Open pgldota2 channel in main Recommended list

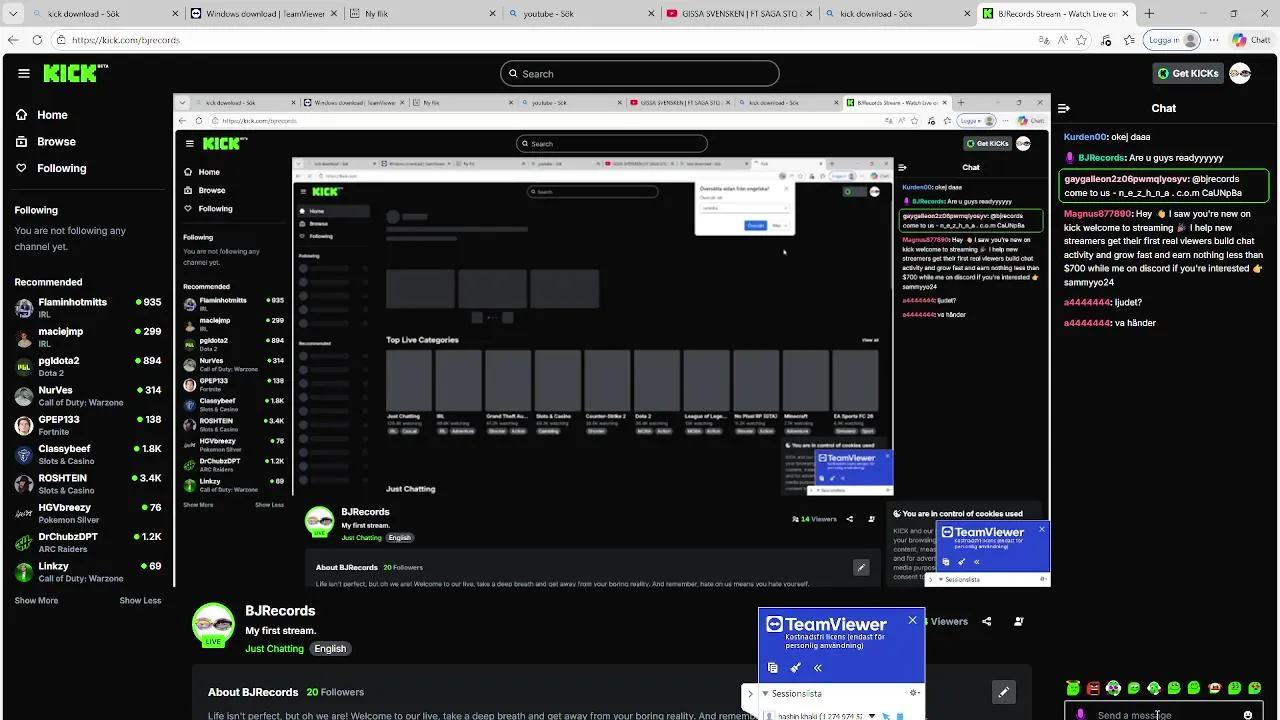88,367
